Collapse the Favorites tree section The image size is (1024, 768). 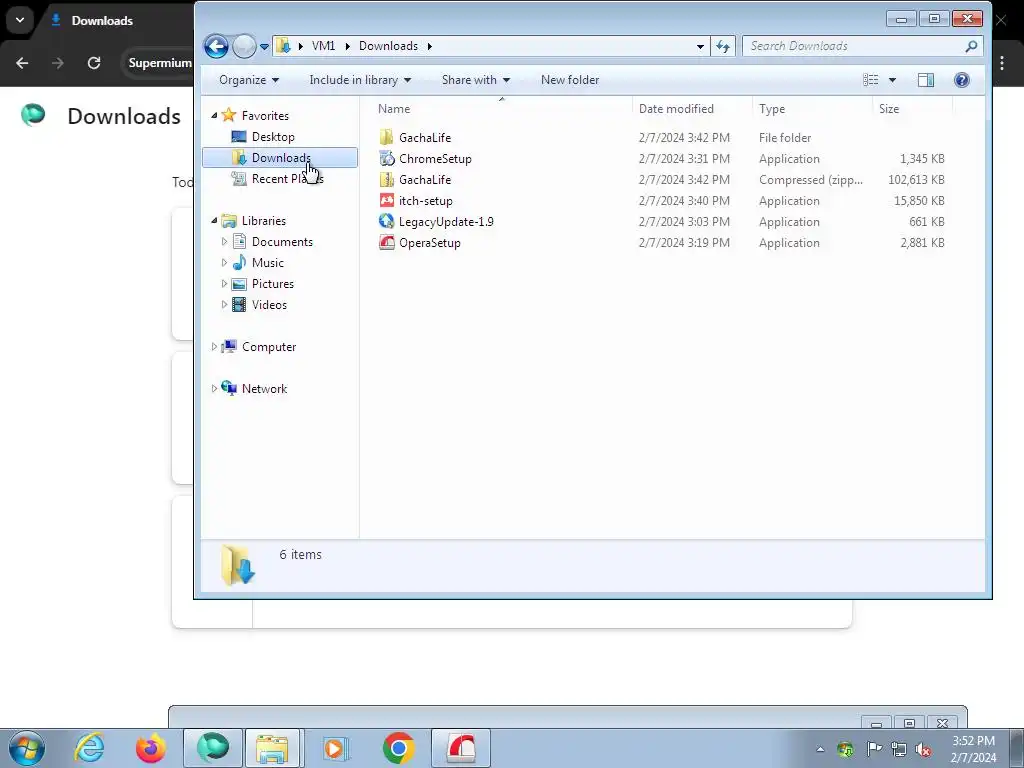(x=214, y=115)
